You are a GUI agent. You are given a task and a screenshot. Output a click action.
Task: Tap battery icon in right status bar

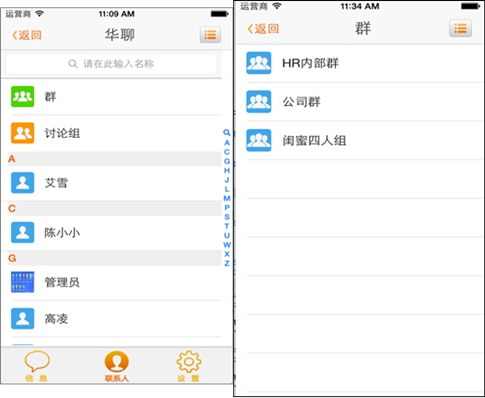pyautogui.click(x=471, y=6)
